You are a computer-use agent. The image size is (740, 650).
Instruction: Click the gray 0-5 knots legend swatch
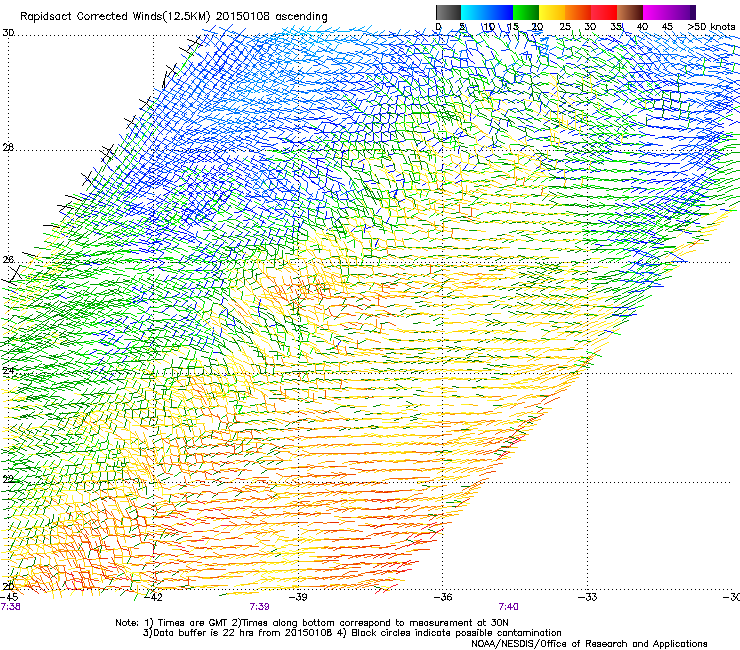[448, 12]
